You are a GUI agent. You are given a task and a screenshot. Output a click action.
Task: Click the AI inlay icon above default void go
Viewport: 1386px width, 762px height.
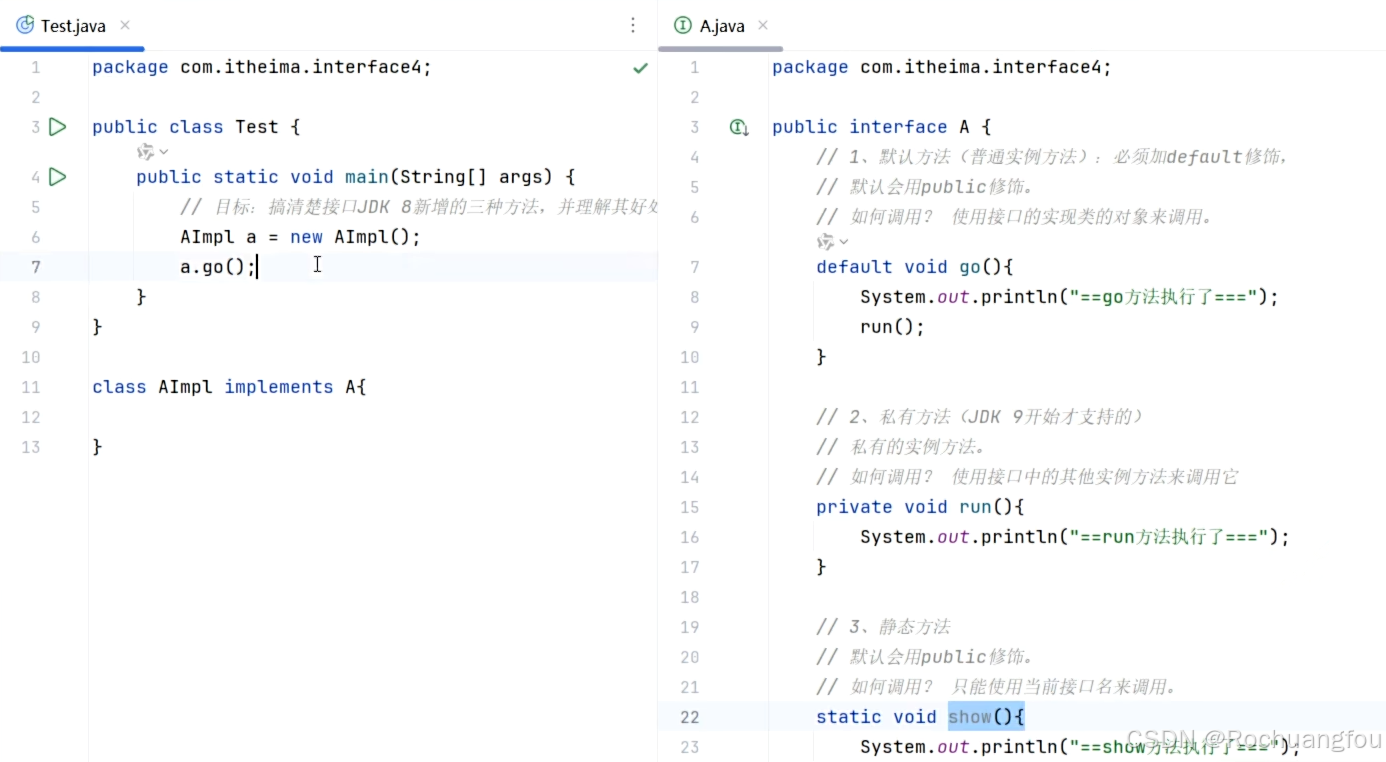[x=826, y=242]
